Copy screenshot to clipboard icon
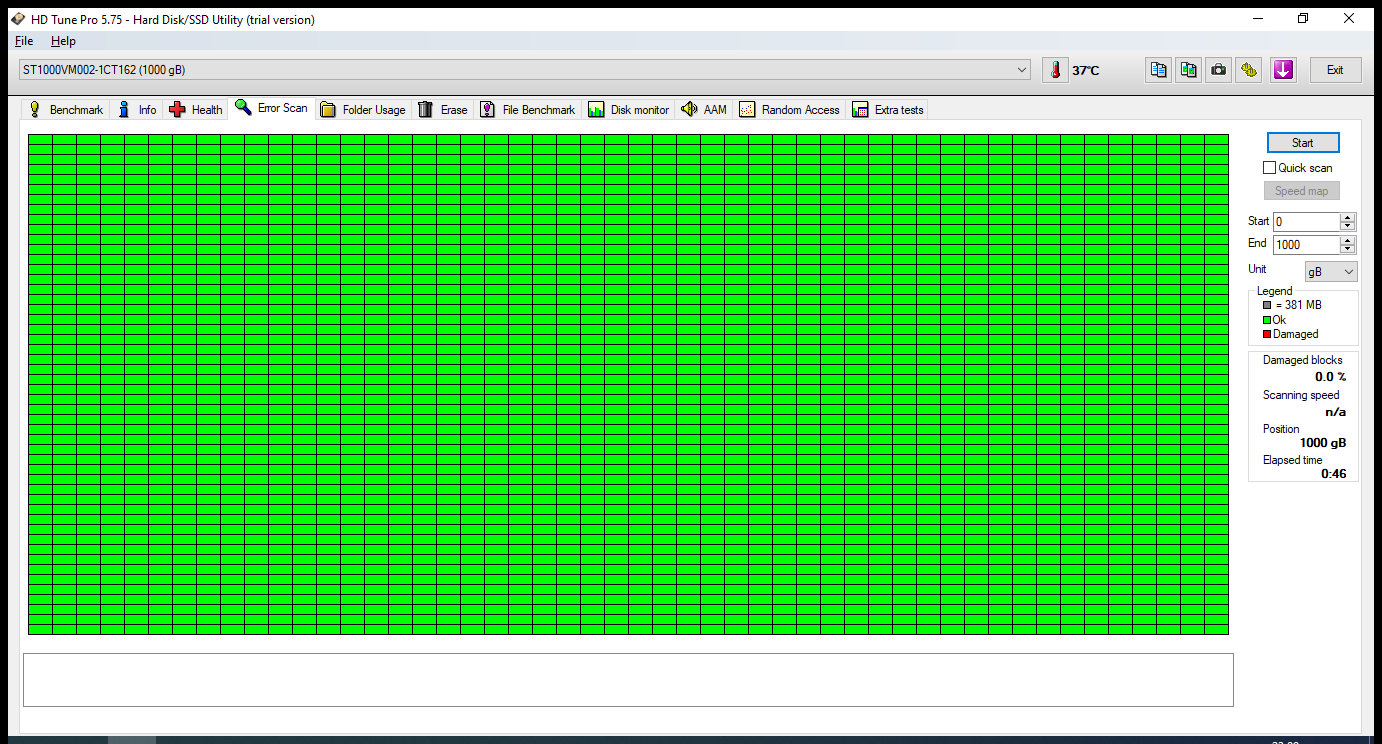The width and height of the screenshot is (1382, 744). click(x=1188, y=70)
